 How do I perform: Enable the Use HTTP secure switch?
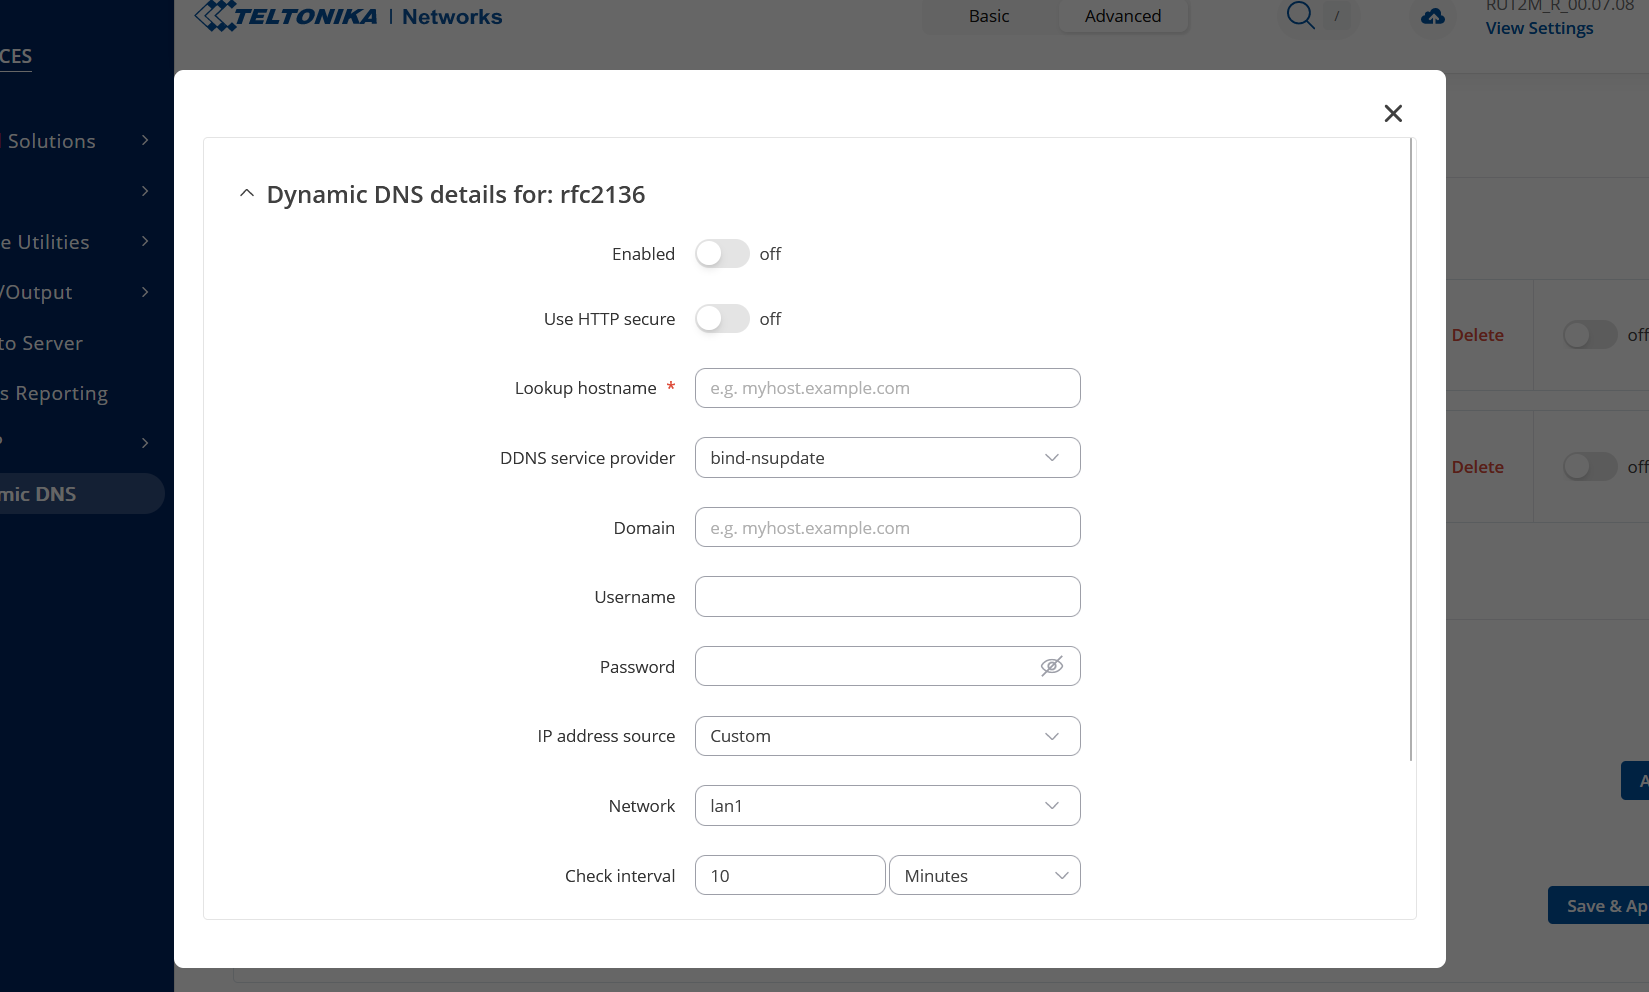722,319
